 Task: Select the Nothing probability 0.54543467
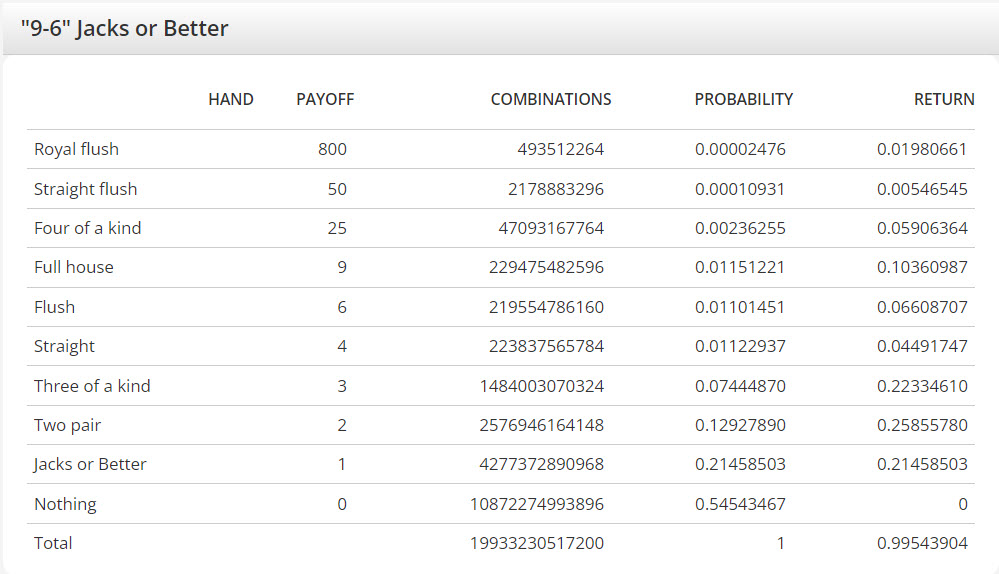coord(740,504)
